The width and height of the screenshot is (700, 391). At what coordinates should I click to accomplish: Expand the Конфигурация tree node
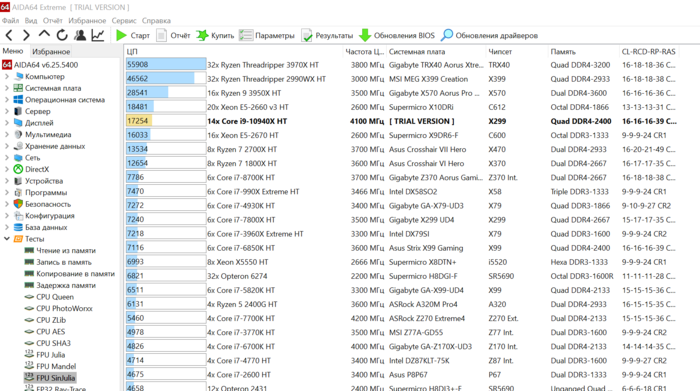7,216
